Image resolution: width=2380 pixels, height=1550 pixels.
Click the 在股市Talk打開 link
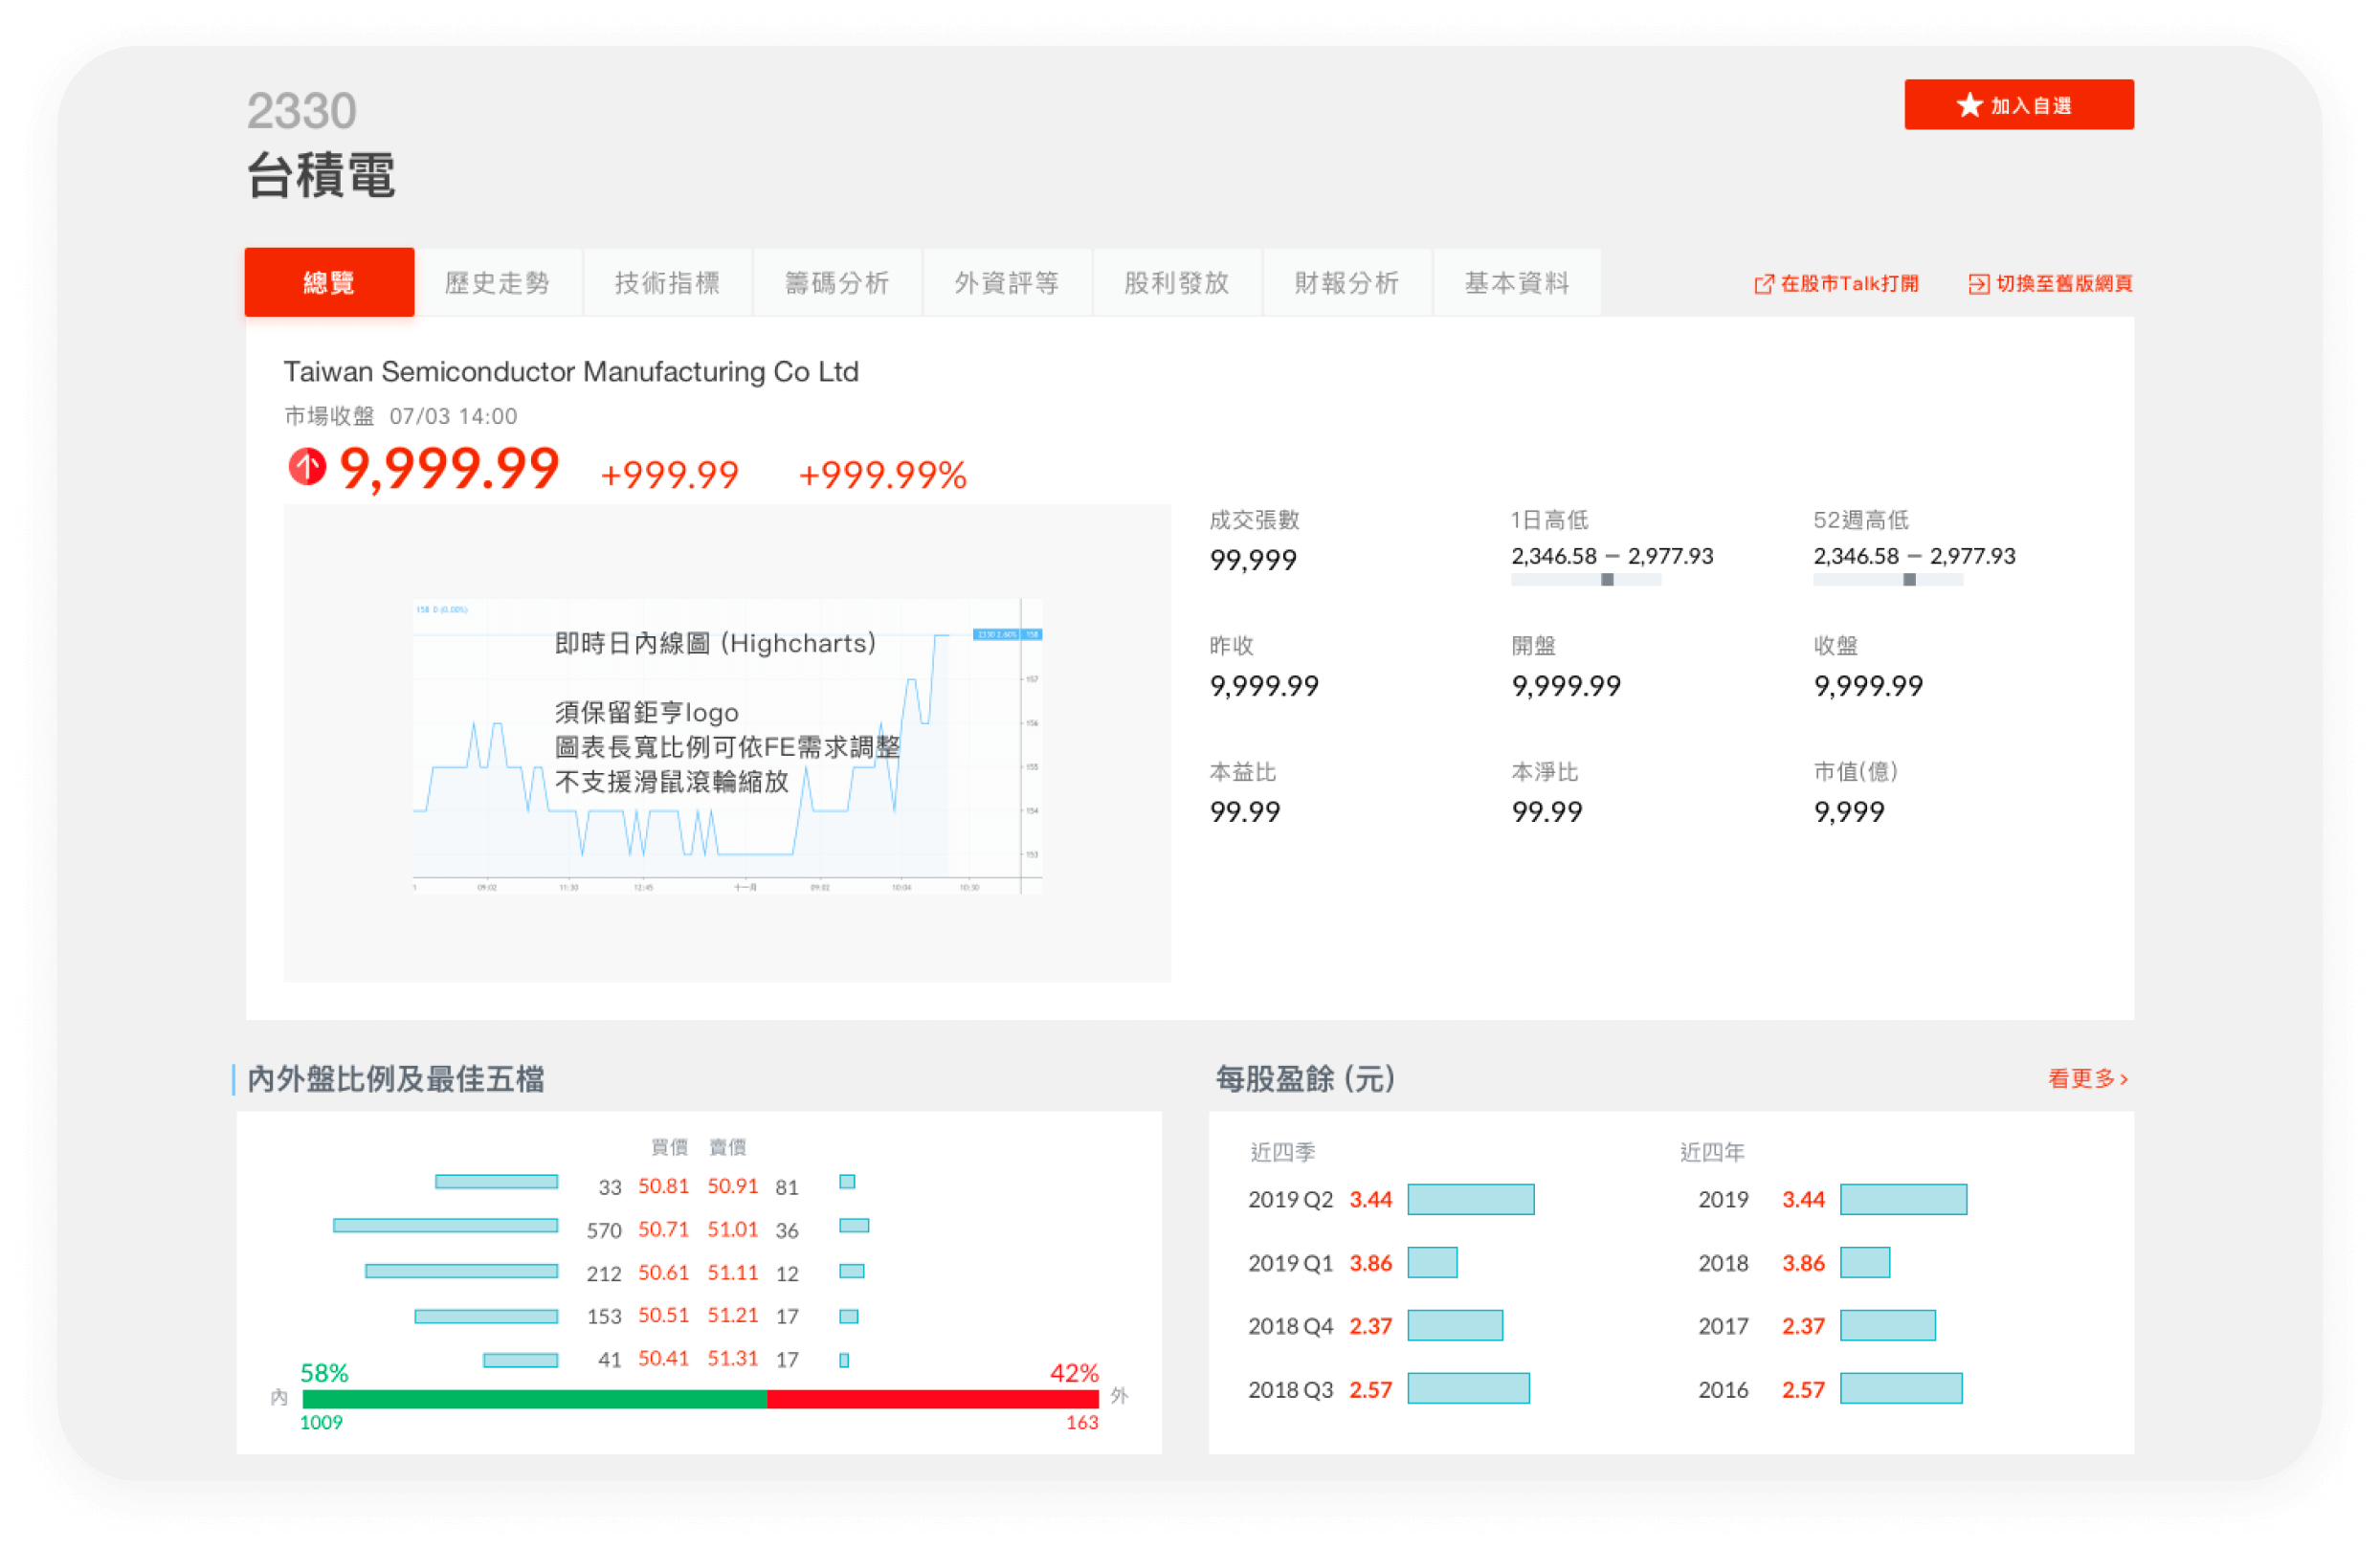click(x=1849, y=284)
